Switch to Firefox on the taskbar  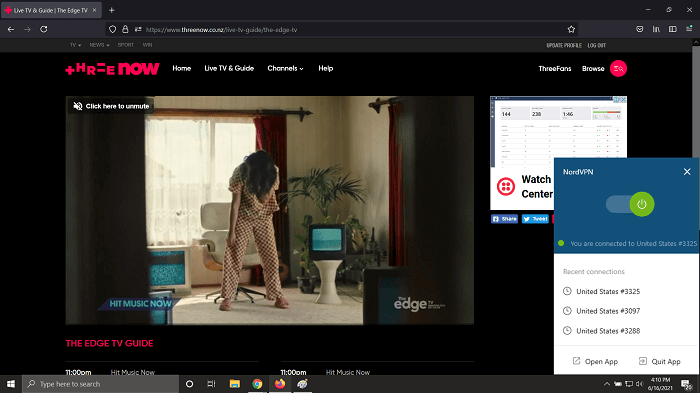[x=280, y=384]
